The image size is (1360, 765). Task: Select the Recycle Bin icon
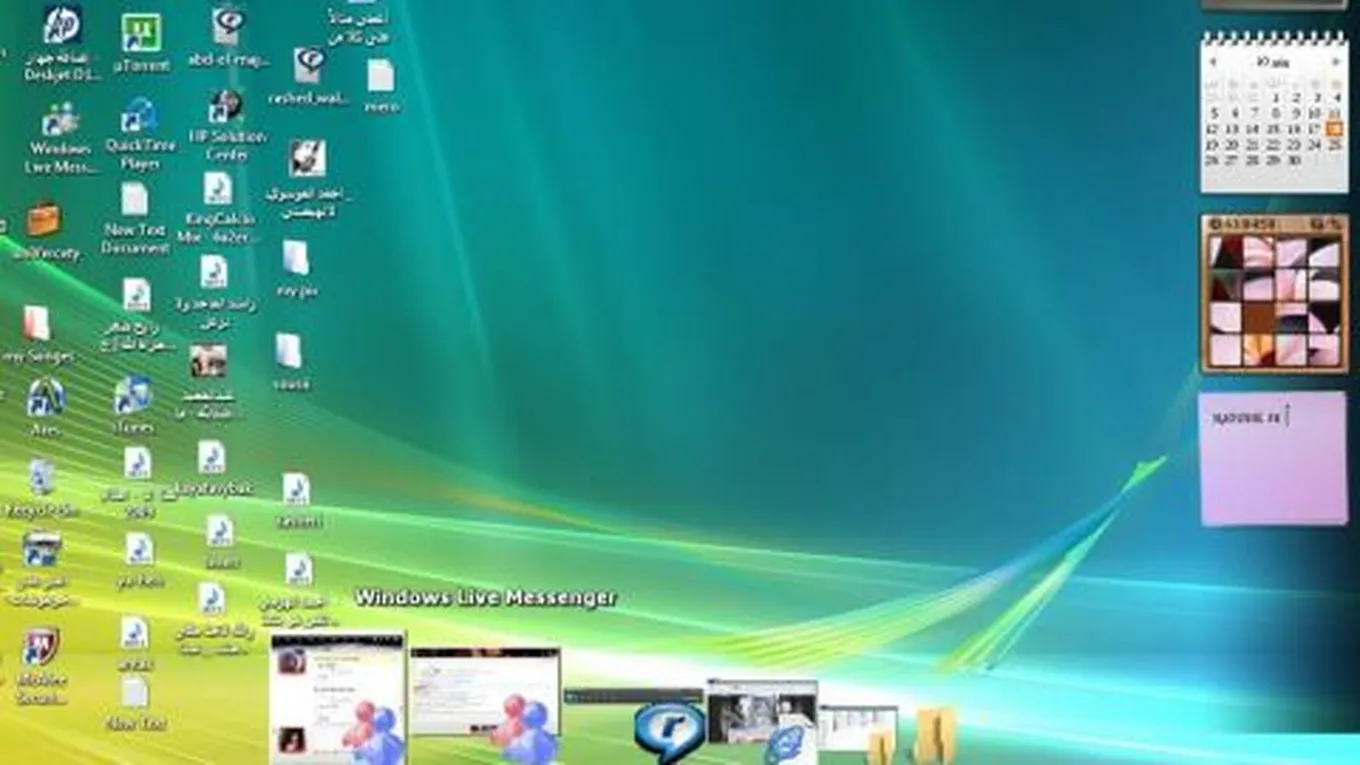(42, 479)
